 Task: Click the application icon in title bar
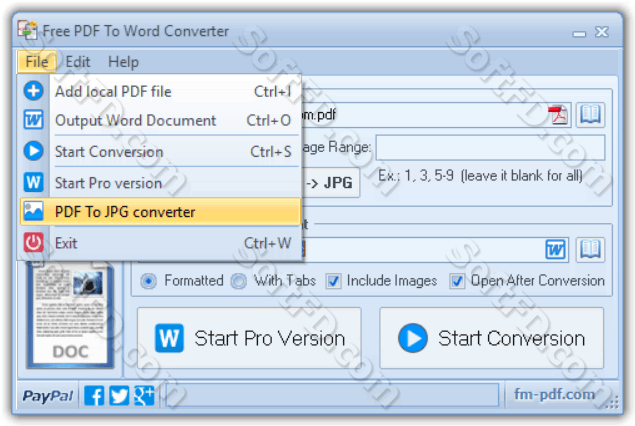28,31
